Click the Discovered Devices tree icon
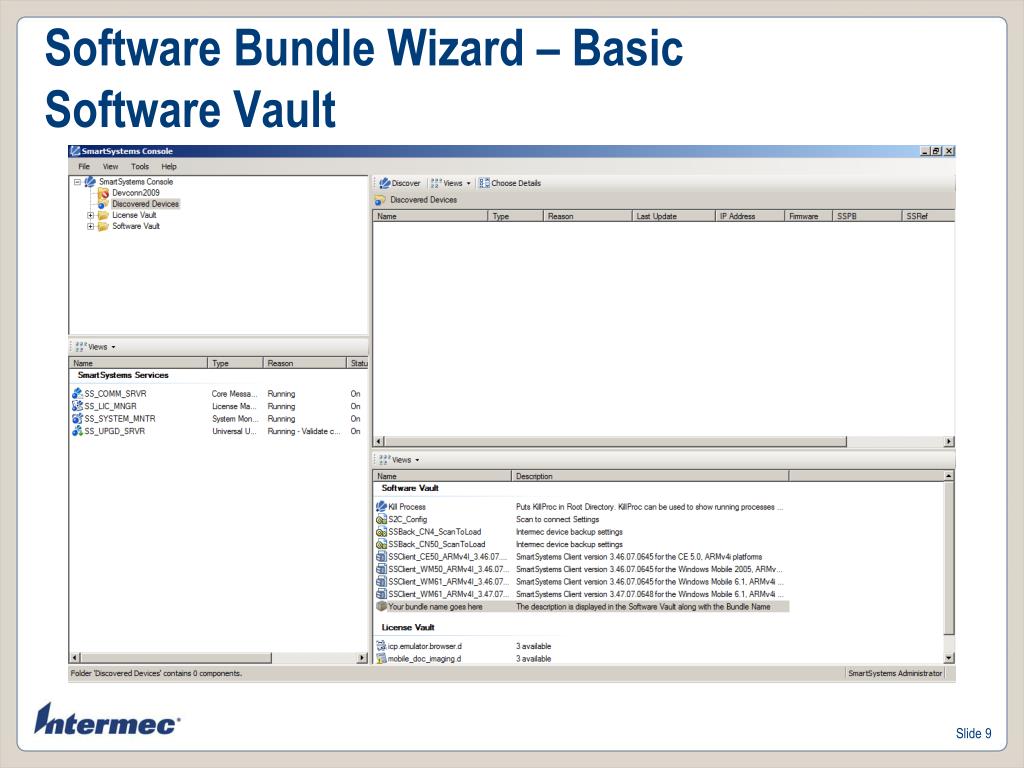This screenshot has height=768, width=1024. coord(103,204)
